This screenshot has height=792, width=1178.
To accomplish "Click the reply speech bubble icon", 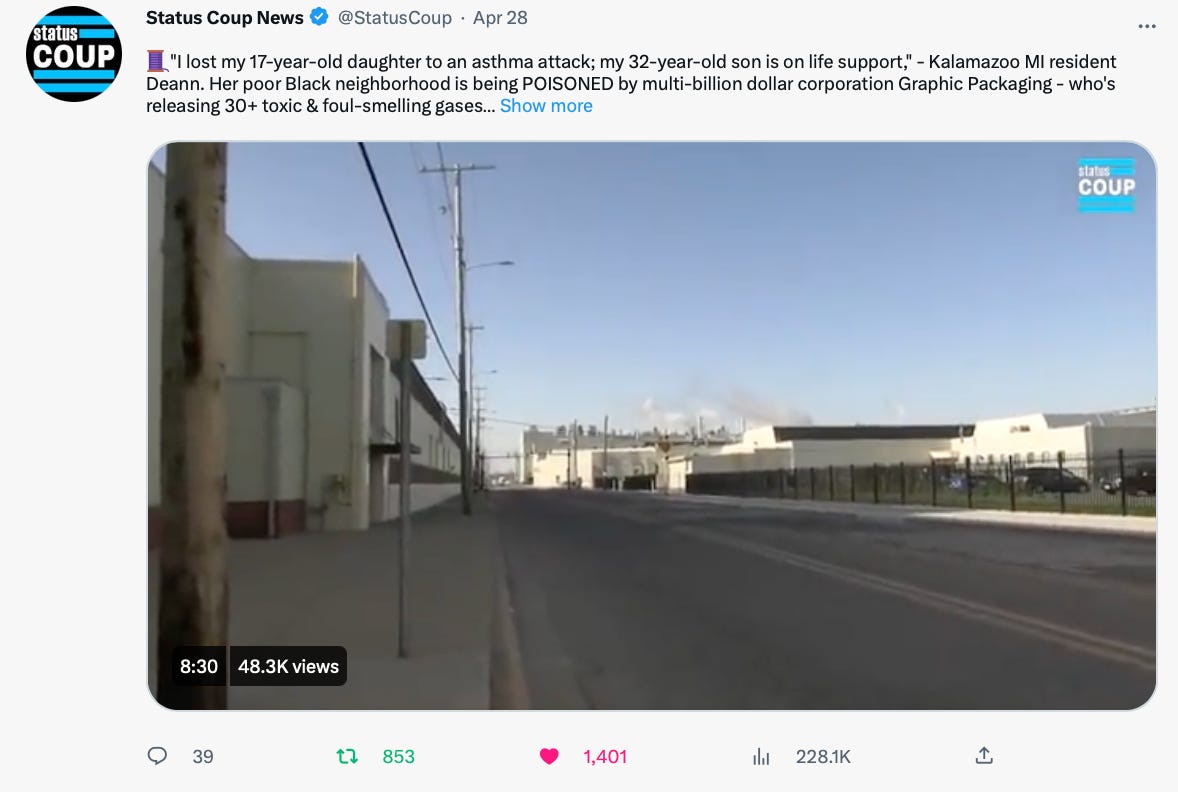I will [x=157, y=755].
